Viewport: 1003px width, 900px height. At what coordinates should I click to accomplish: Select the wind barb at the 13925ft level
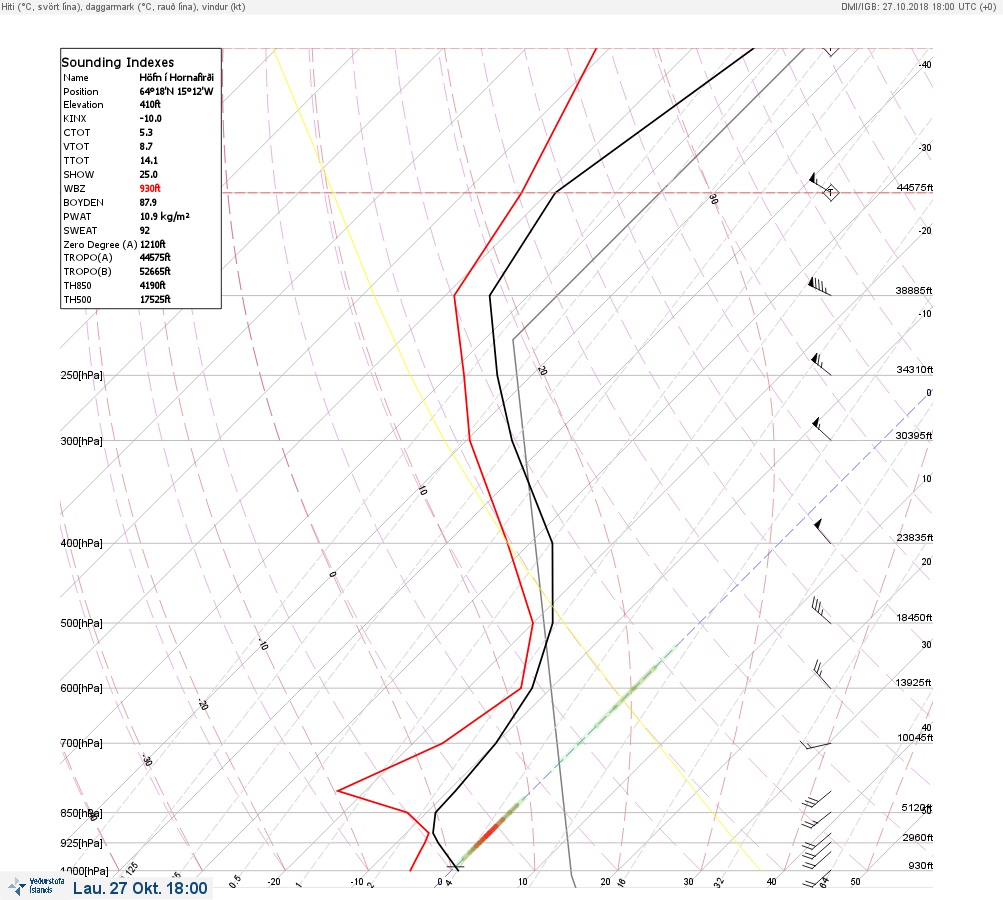click(822, 675)
